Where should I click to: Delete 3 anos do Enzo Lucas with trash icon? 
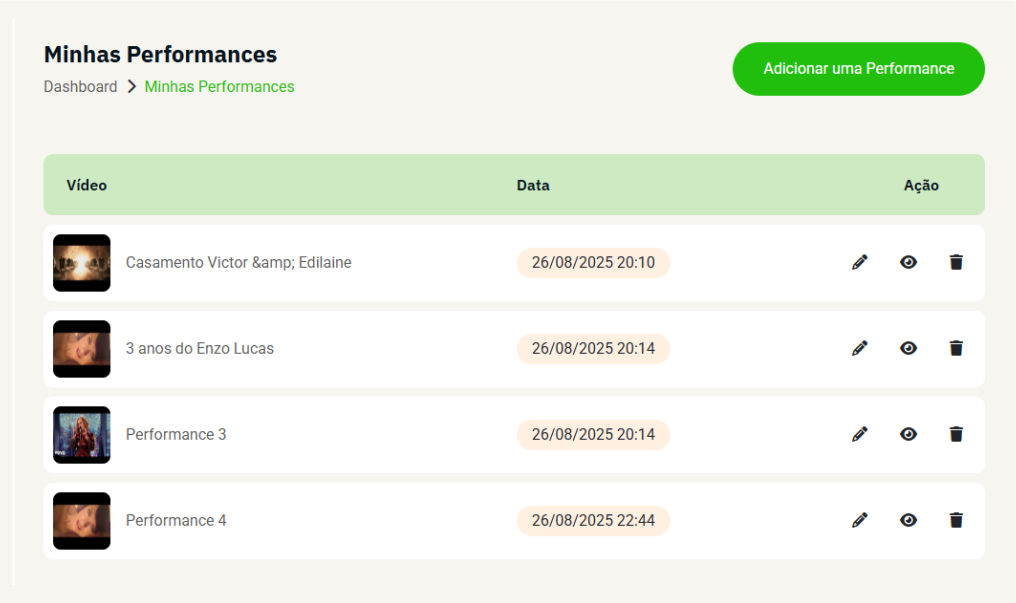(x=956, y=348)
